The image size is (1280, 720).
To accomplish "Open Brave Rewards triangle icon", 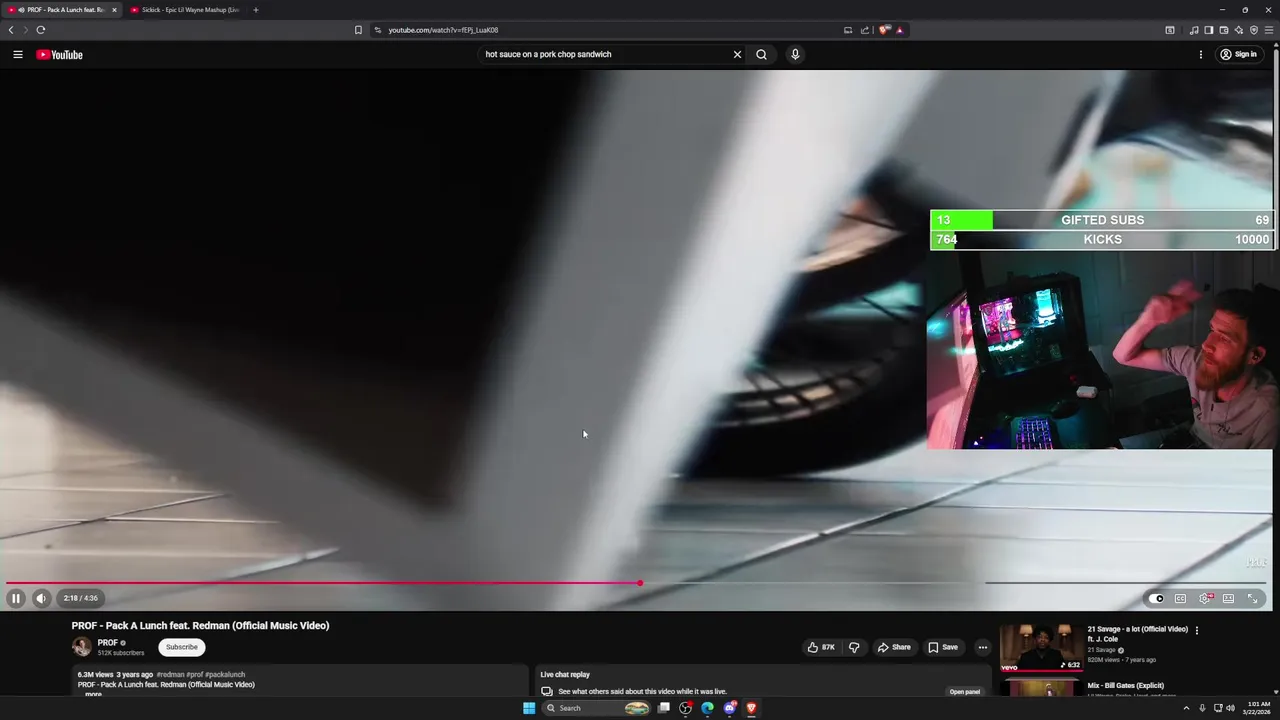I will 899,30.
